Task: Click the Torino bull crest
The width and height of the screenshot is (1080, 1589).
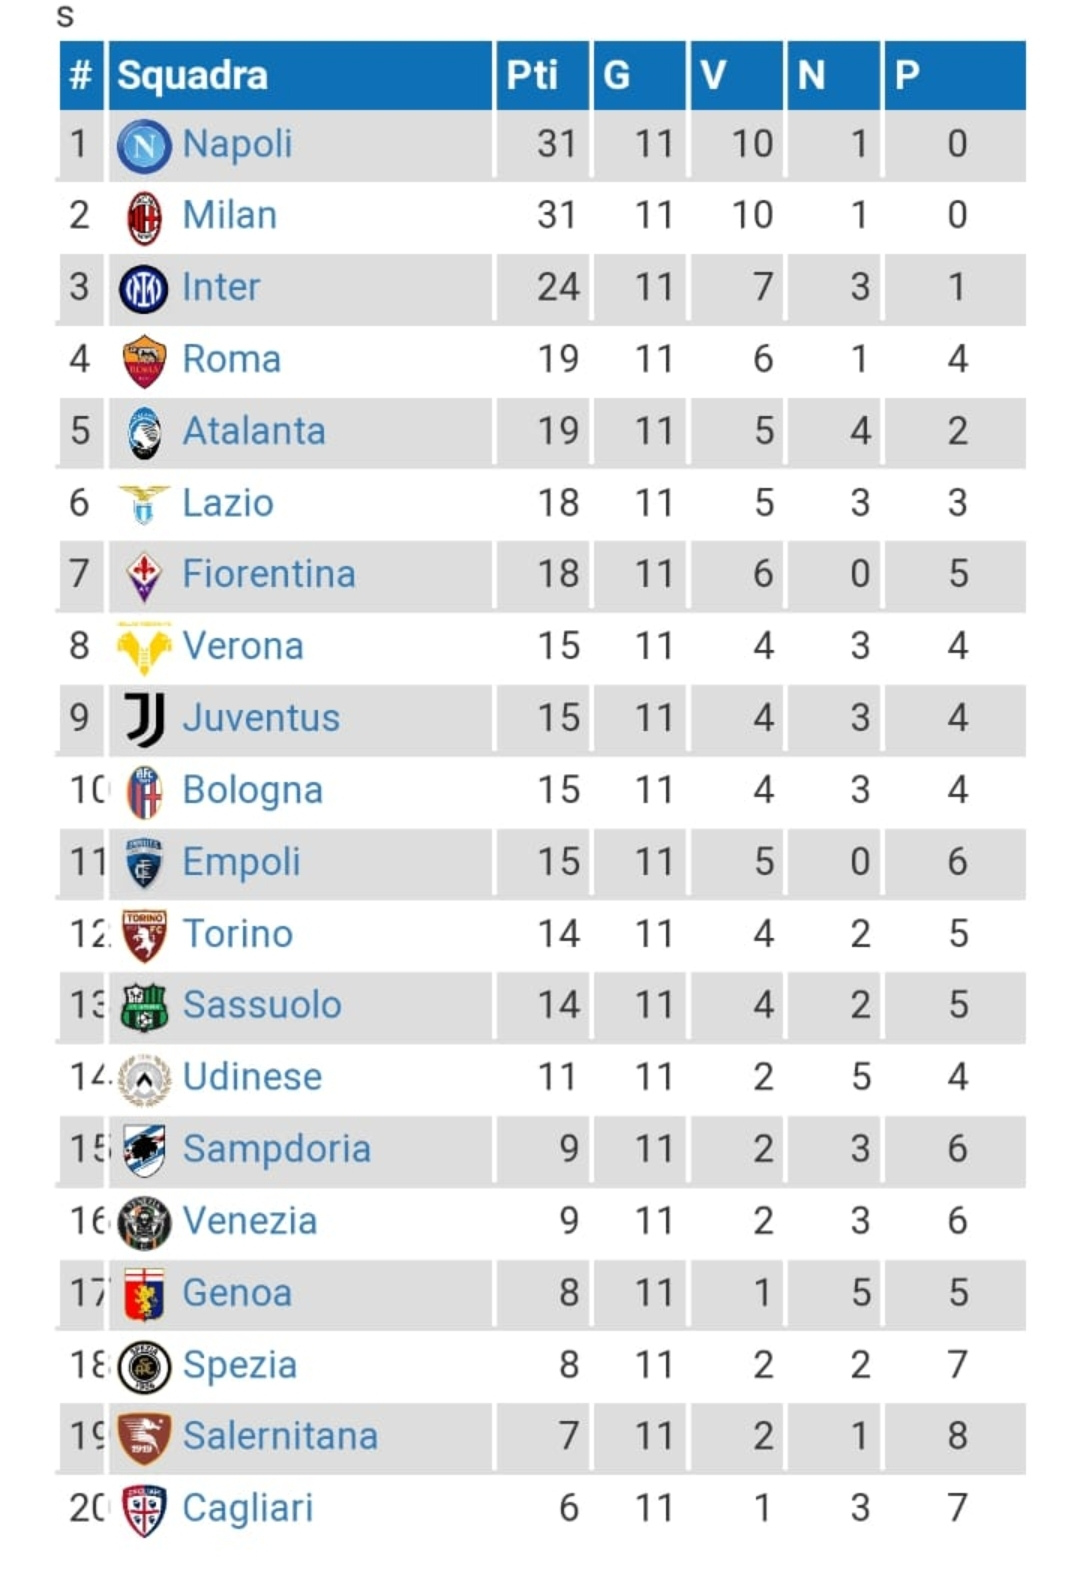Action: pos(144,935)
